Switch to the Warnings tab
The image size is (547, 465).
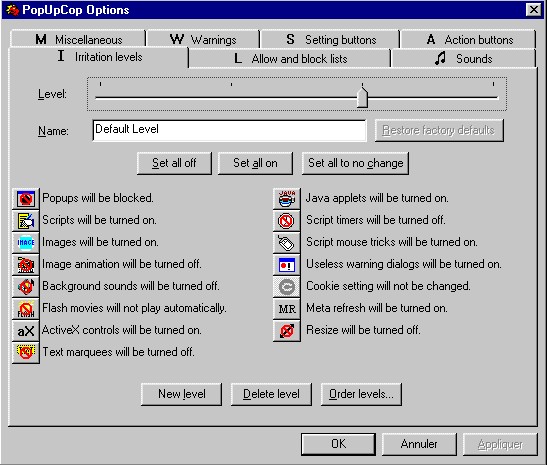pos(203,39)
